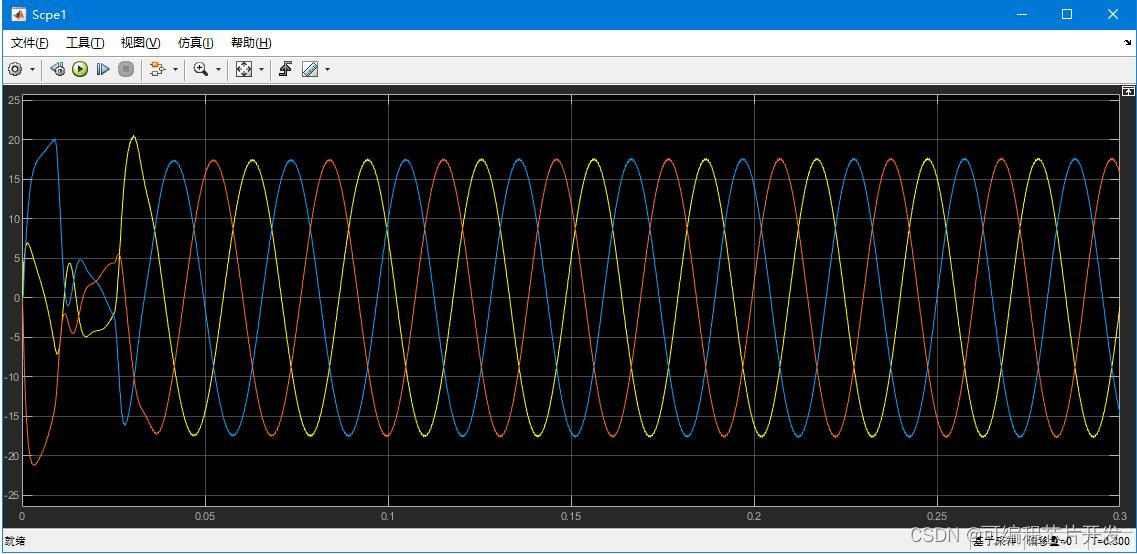The height and width of the screenshot is (554, 1137).
Task: Minimize the Scpe1 window
Action: click(x=1022, y=15)
